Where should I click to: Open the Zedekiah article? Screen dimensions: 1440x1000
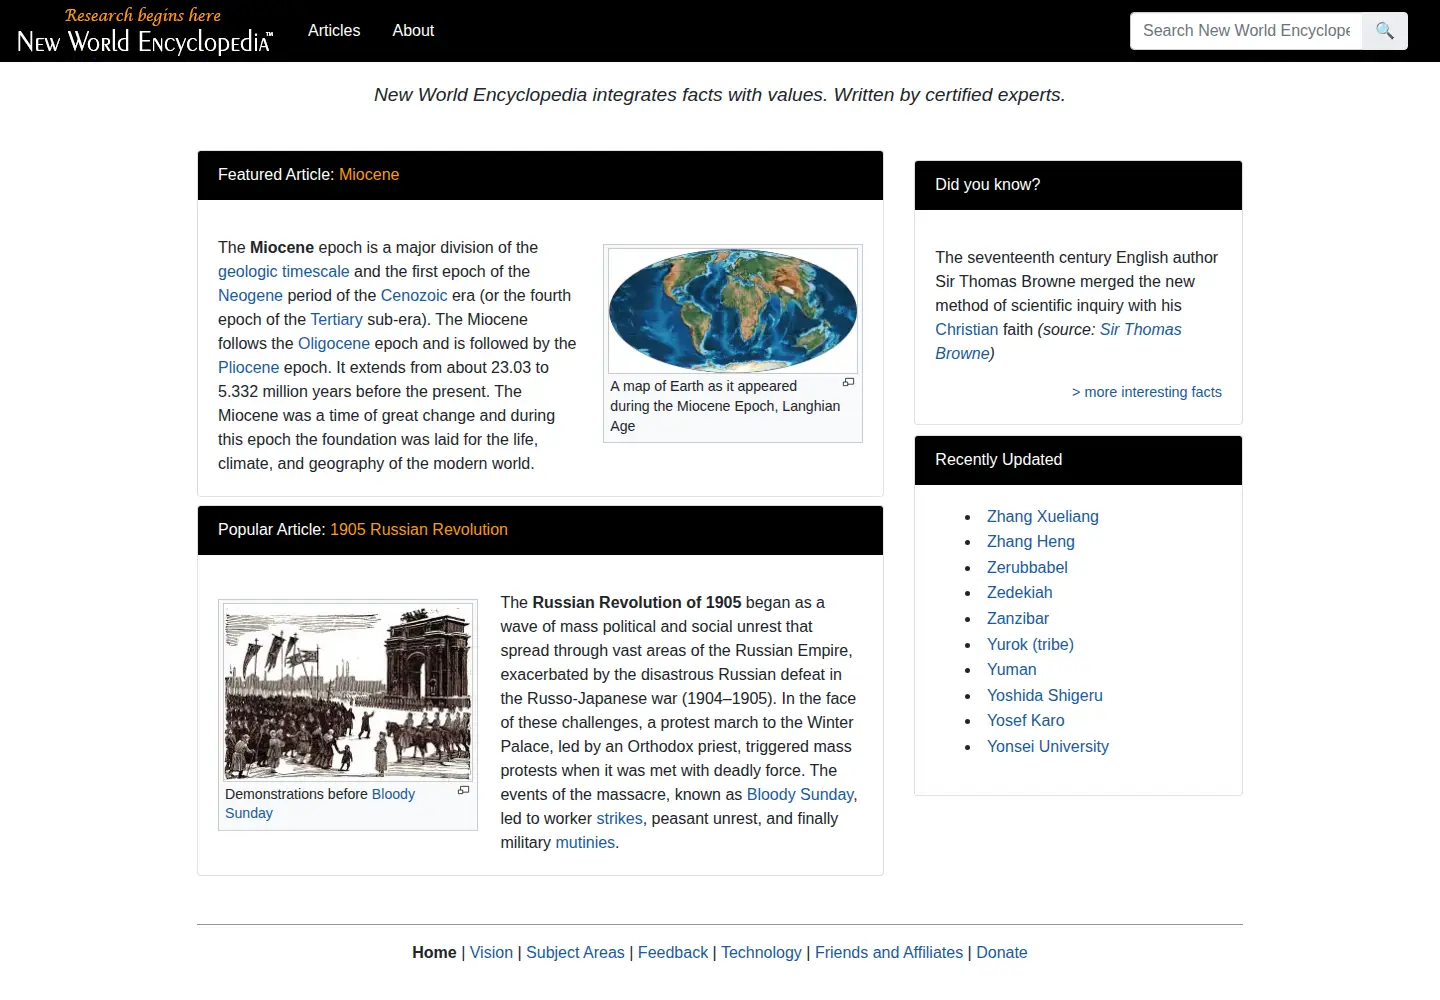pos(1020,593)
